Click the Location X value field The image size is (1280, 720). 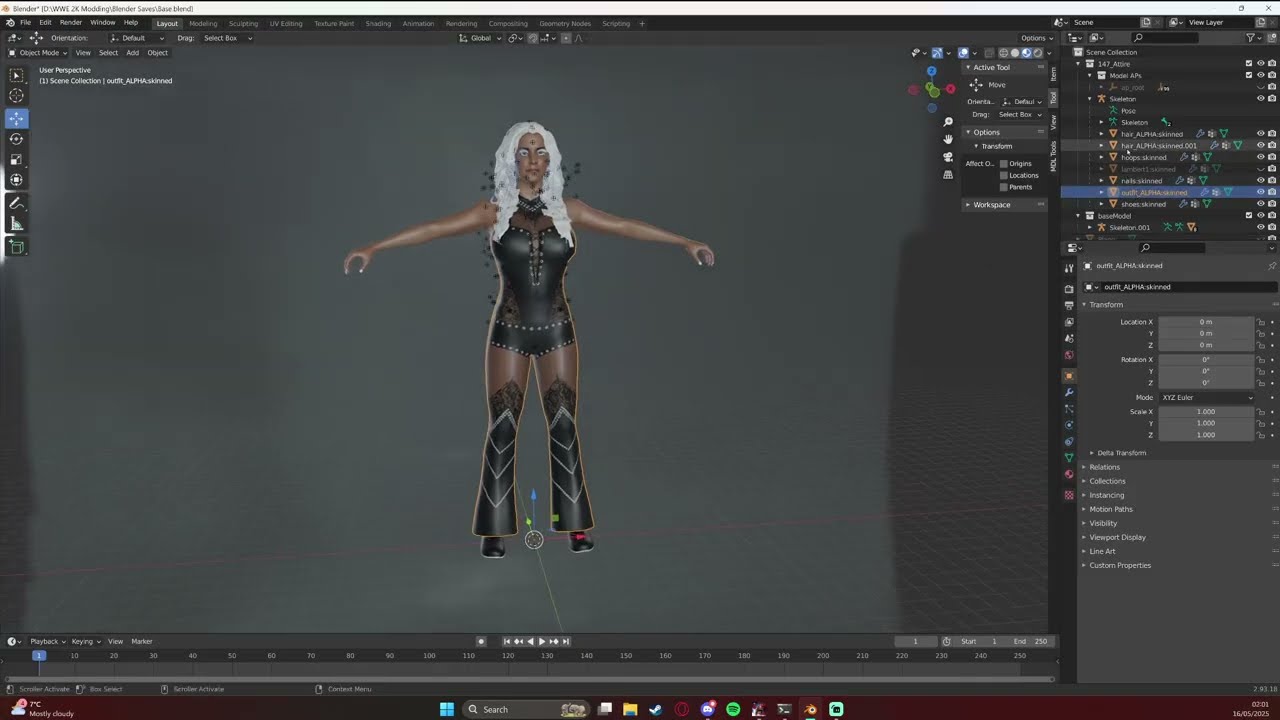(1206, 322)
